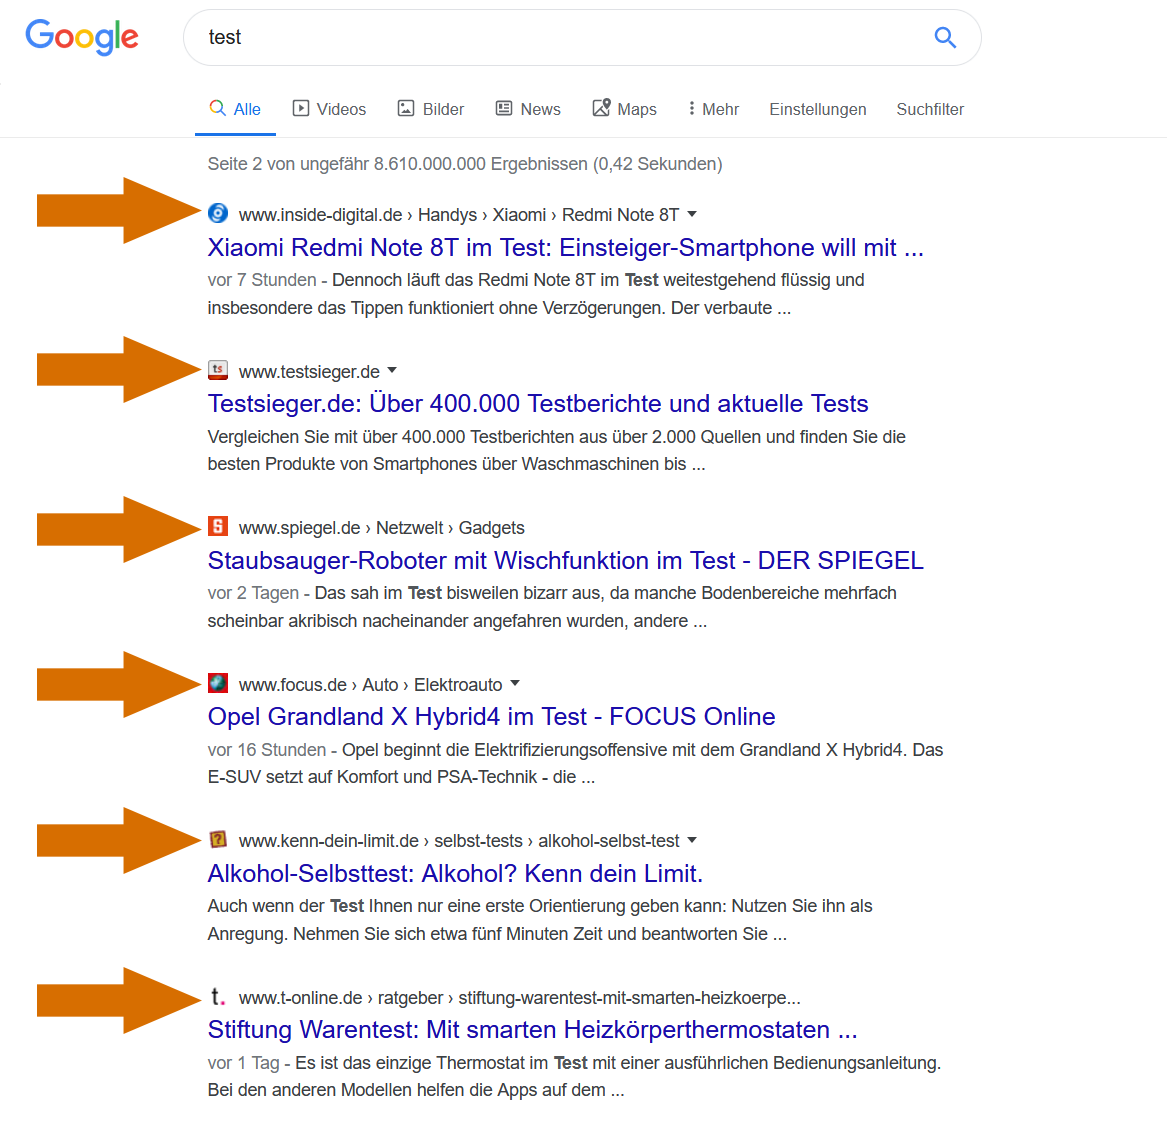The image size is (1167, 1128).
Task: Open Einstellungen
Action: [817, 109]
